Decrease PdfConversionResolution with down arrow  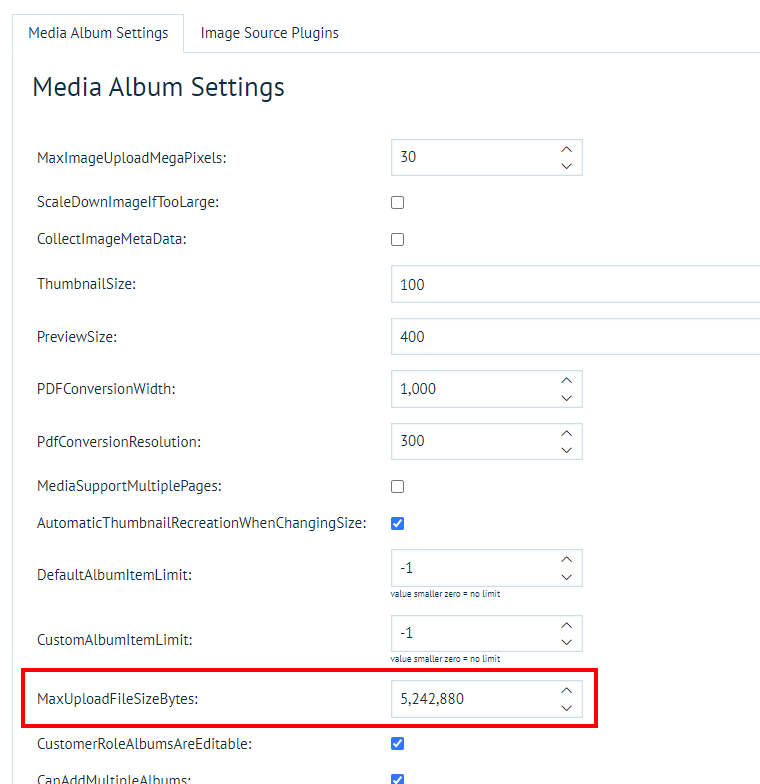(567, 450)
